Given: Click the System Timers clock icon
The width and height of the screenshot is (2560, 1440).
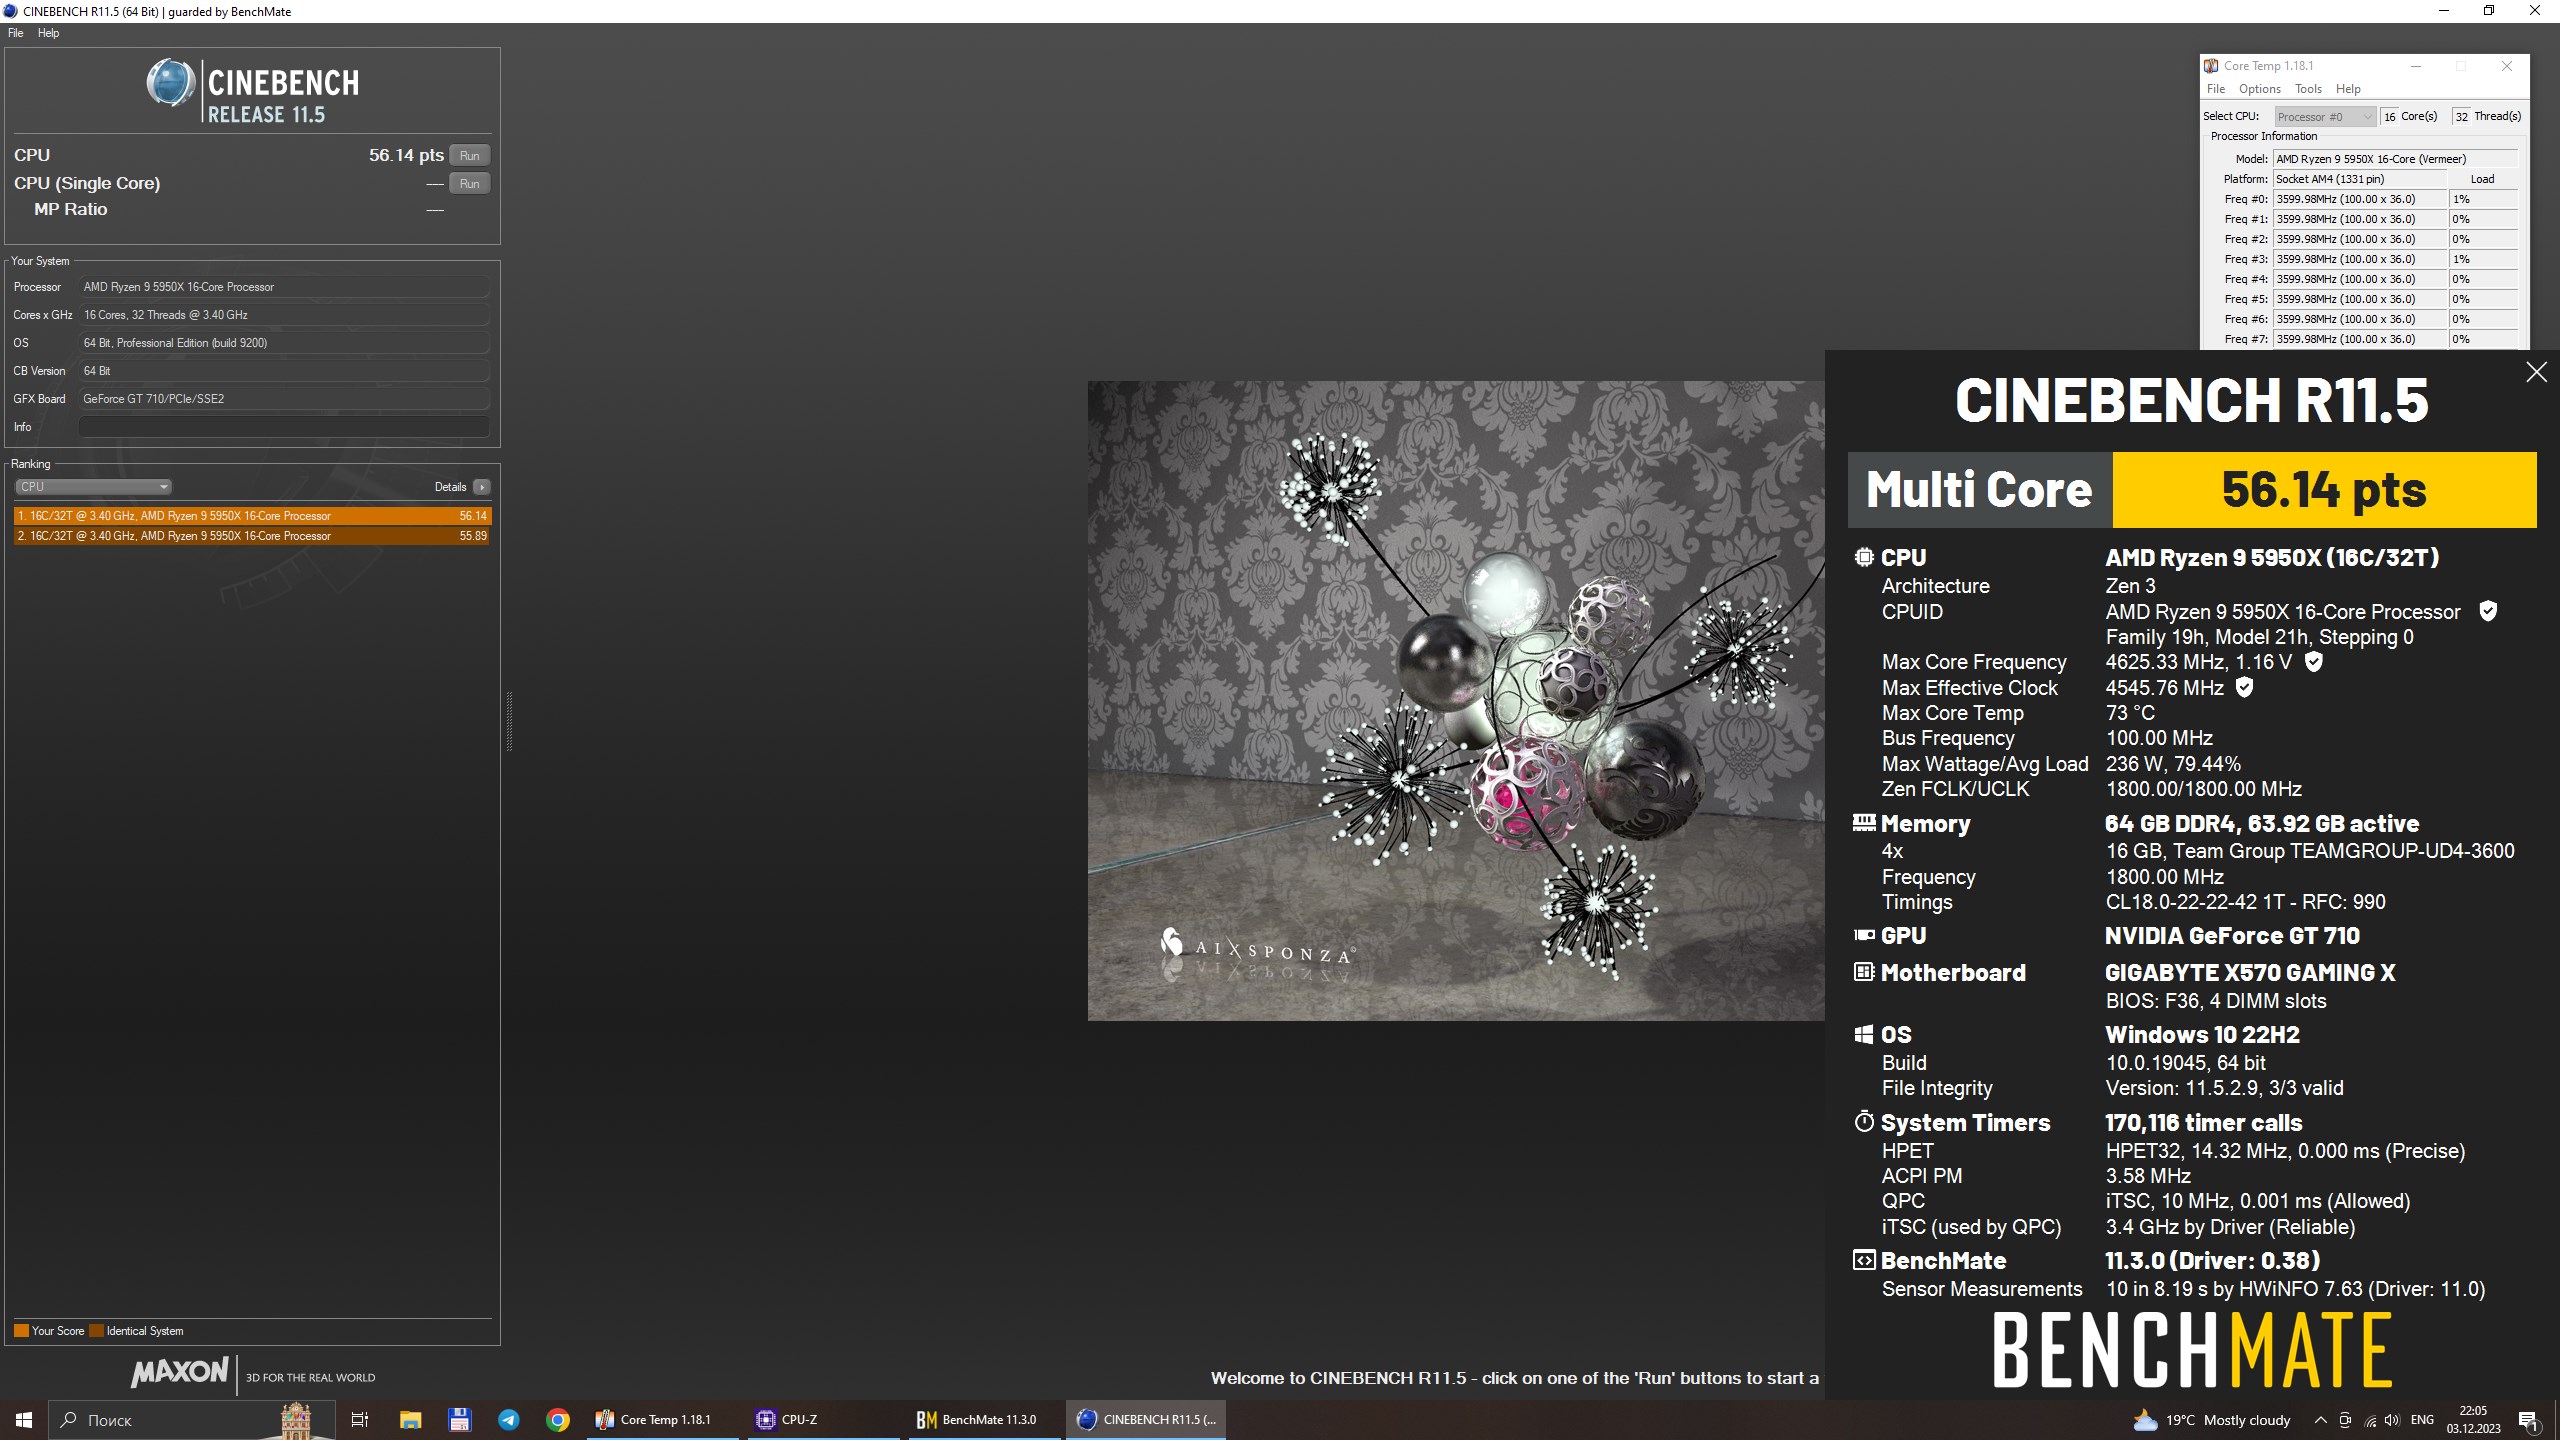Looking at the screenshot, I should [x=1864, y=1122].
